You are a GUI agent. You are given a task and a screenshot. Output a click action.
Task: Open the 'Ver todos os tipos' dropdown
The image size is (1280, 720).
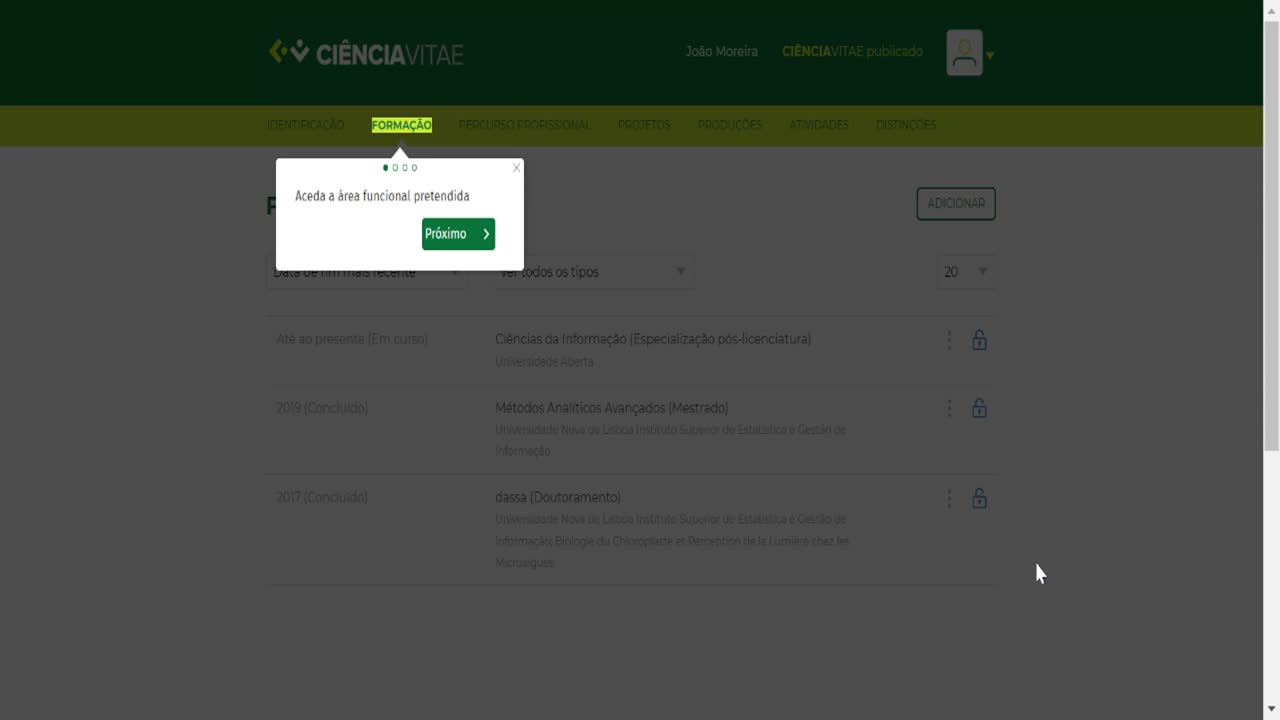pos(594,272)
